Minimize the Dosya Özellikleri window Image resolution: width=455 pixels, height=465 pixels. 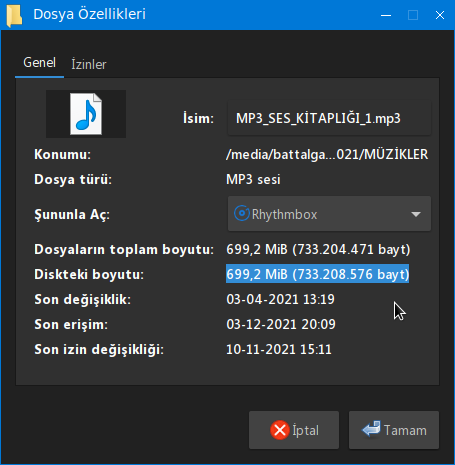(x=386, y=15)
